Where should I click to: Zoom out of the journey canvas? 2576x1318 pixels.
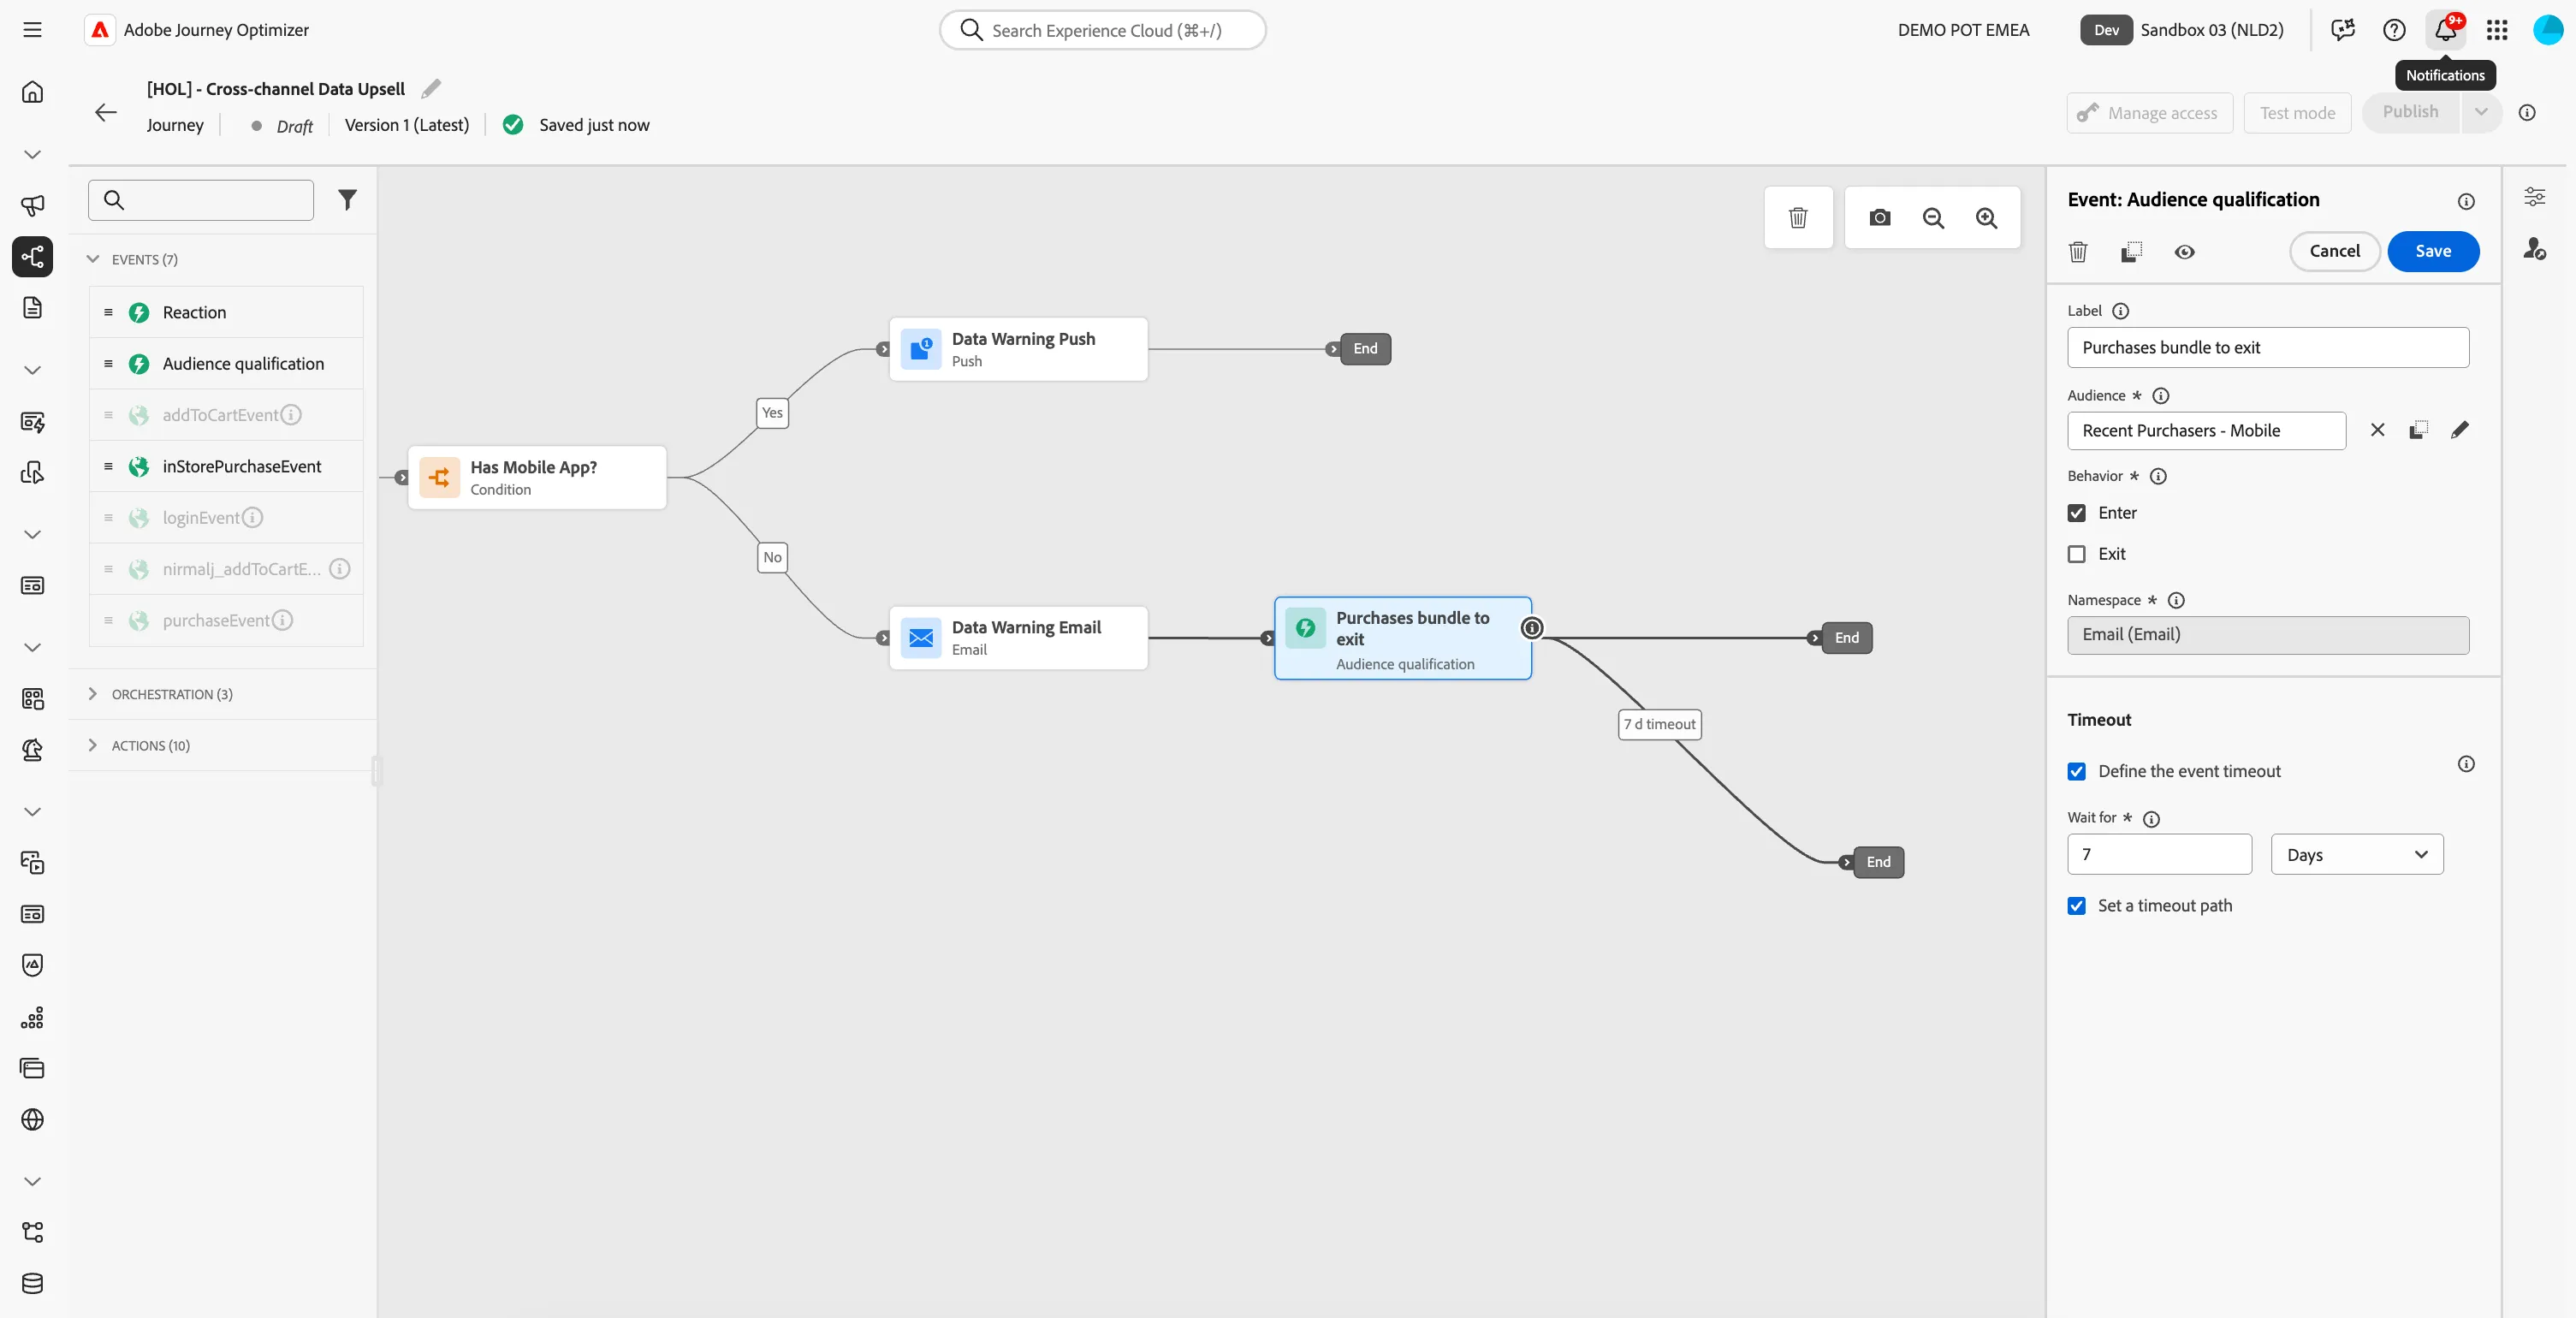pyautogui.click(x=1933, y=217)
